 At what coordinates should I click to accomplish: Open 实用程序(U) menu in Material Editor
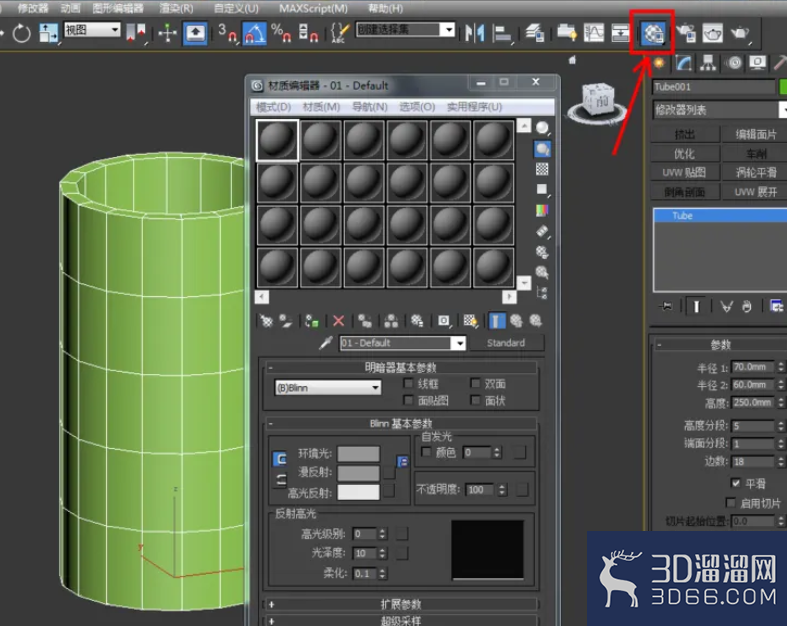point(474,107)
